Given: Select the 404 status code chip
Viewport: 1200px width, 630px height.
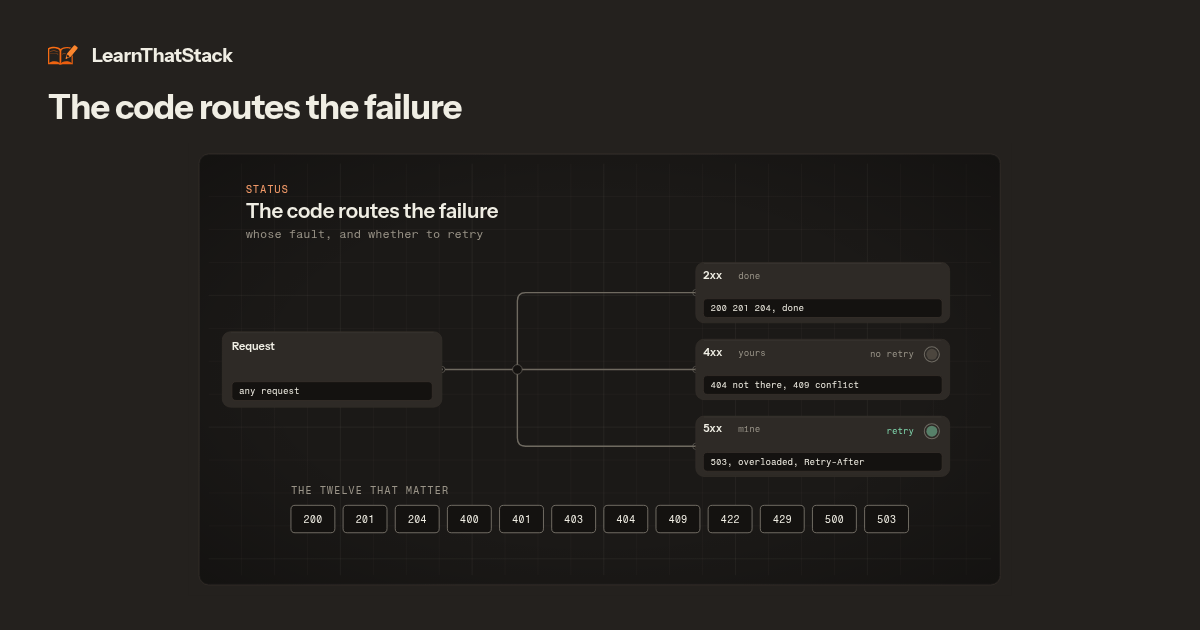Looking at the screenshot, I should point(626,519).
